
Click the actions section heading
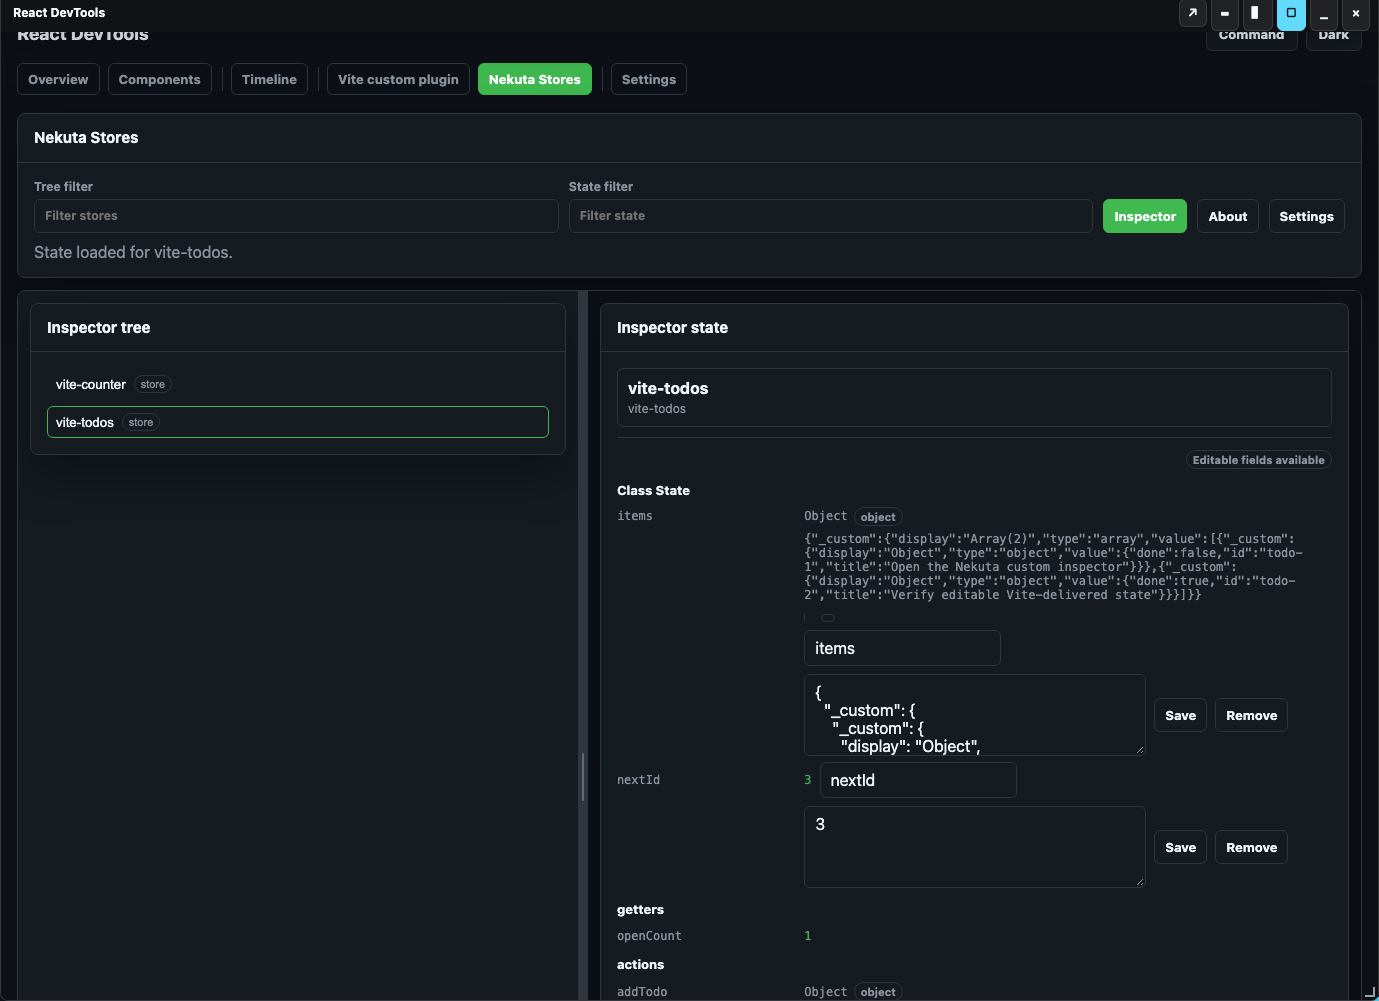640,964
